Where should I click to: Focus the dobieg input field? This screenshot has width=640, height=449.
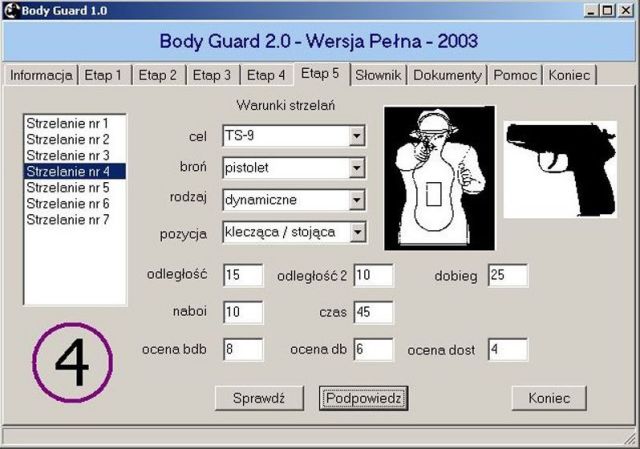pyautogui.click(x=508, y=275)
